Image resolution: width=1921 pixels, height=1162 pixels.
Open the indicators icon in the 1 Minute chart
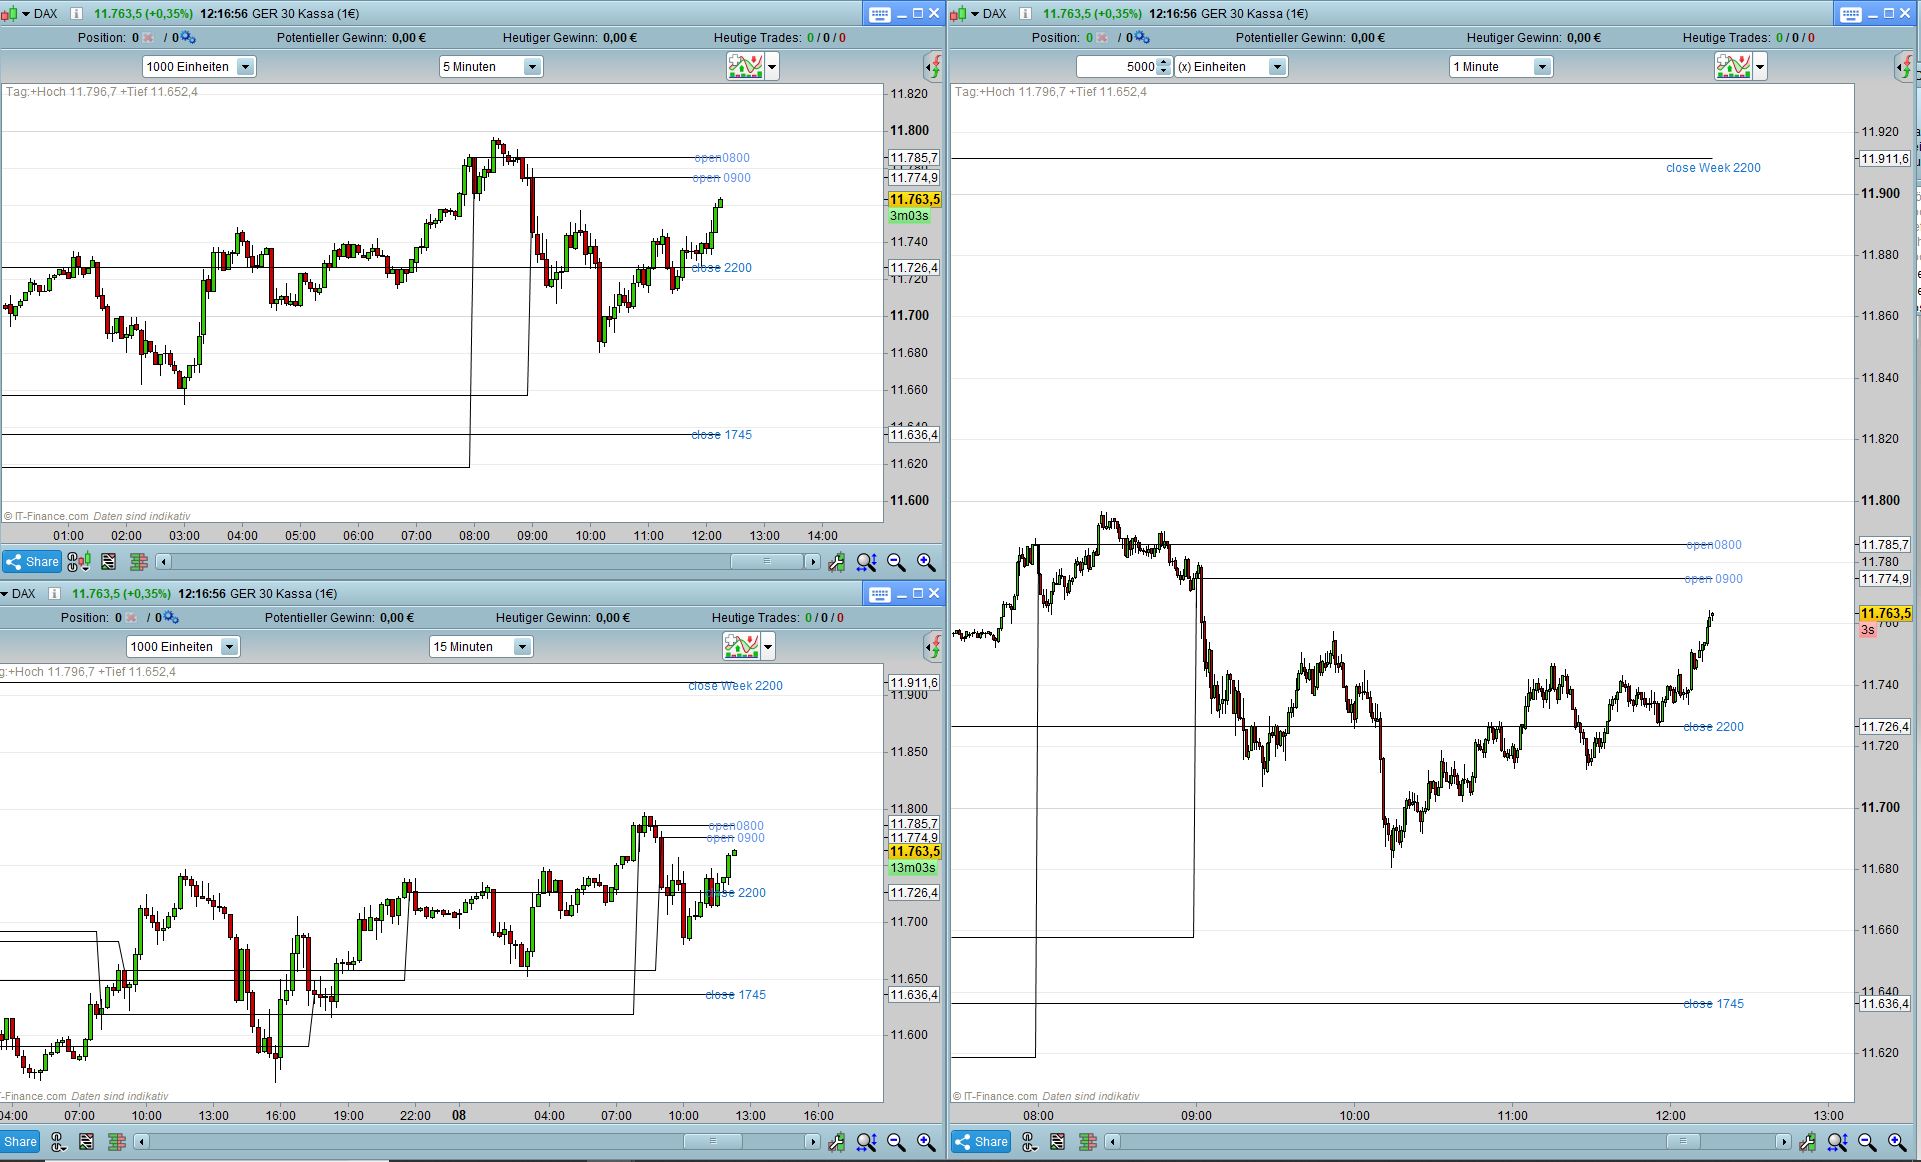point(1734,67)
